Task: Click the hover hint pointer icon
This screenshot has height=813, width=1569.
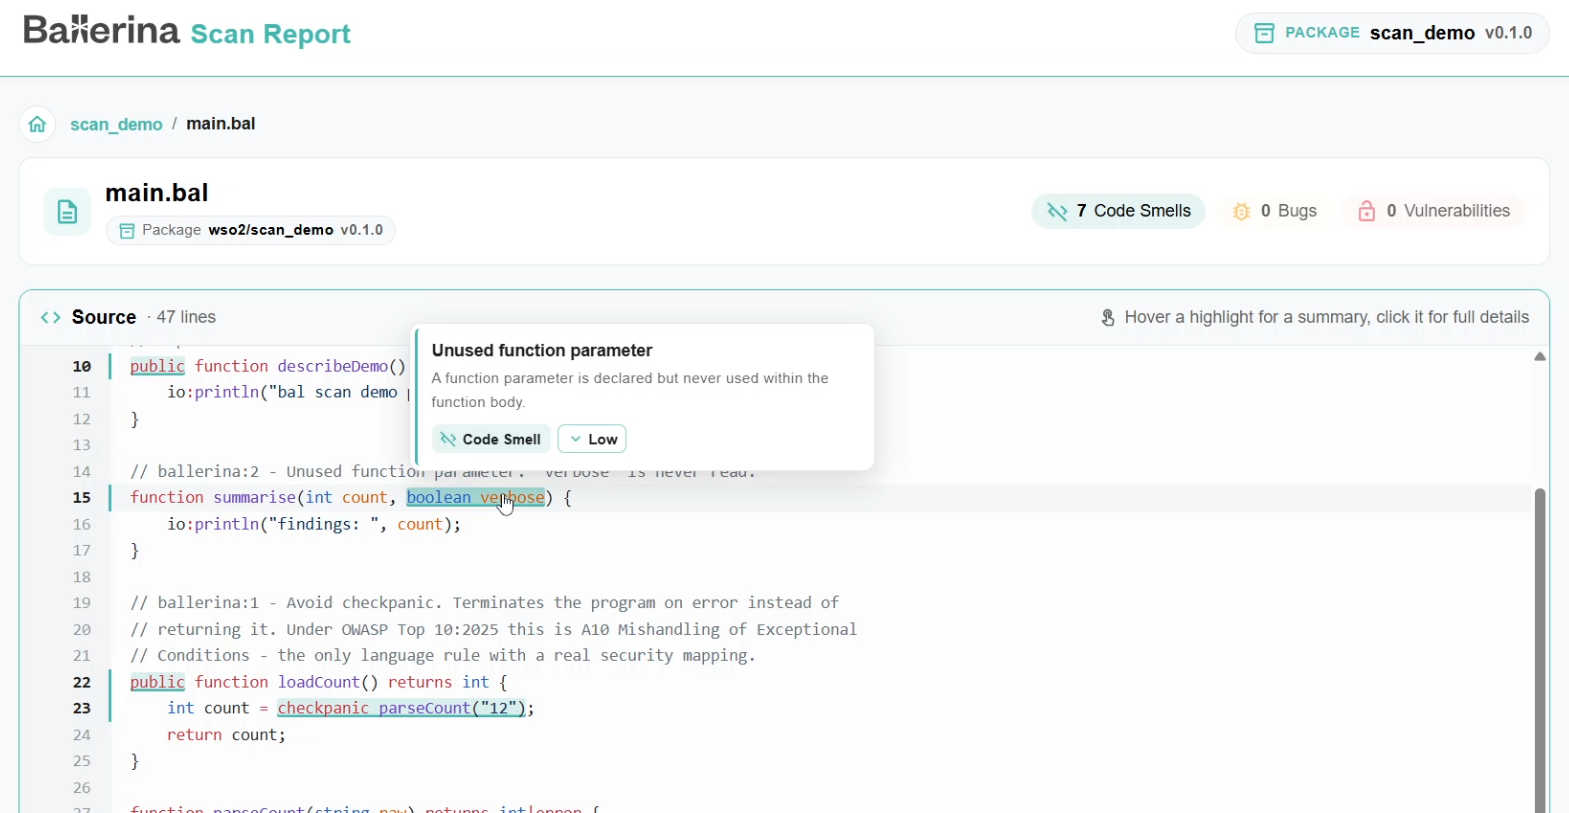Action: click(x=1108, y=318)
